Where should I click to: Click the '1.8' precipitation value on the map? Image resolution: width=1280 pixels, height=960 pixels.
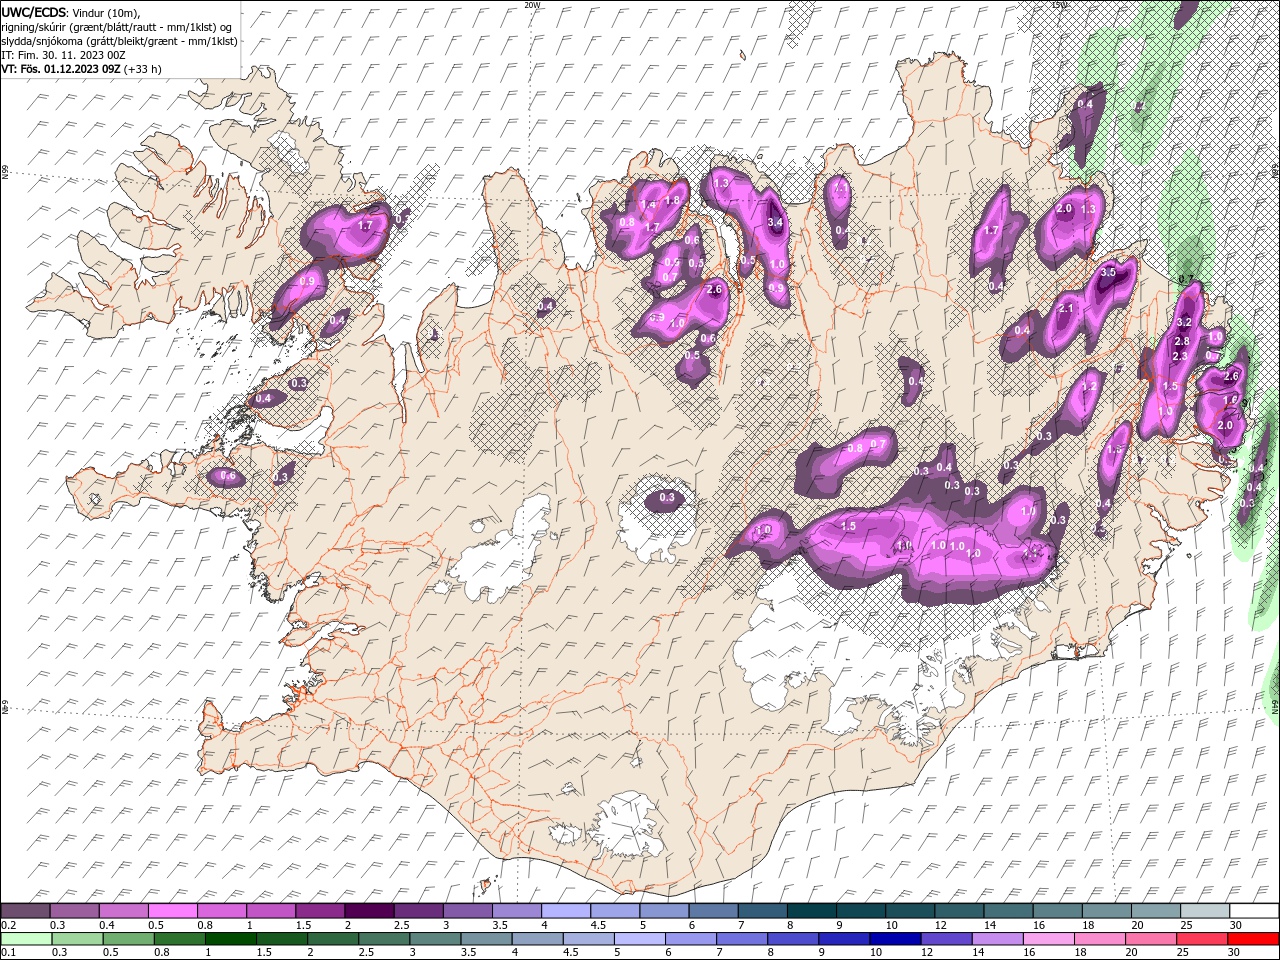pyautogui.click(x=672, y=200)
